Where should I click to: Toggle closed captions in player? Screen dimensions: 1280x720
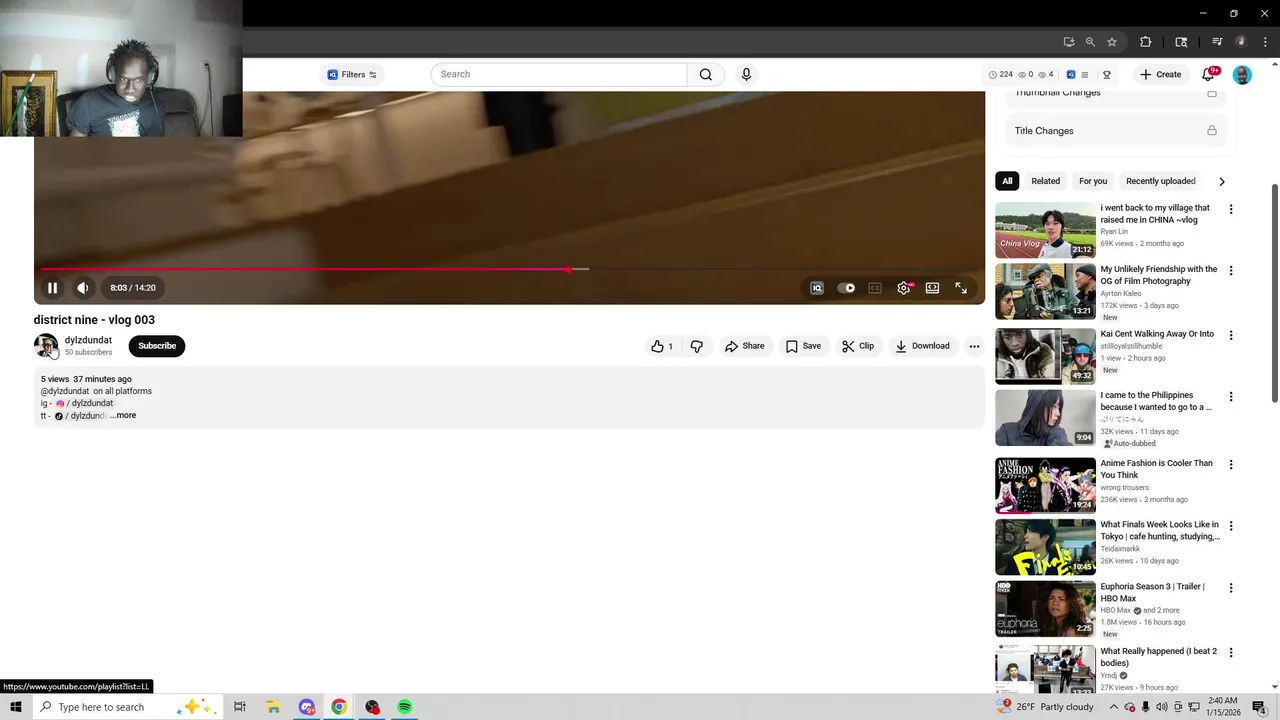click(x=875, y=288)
